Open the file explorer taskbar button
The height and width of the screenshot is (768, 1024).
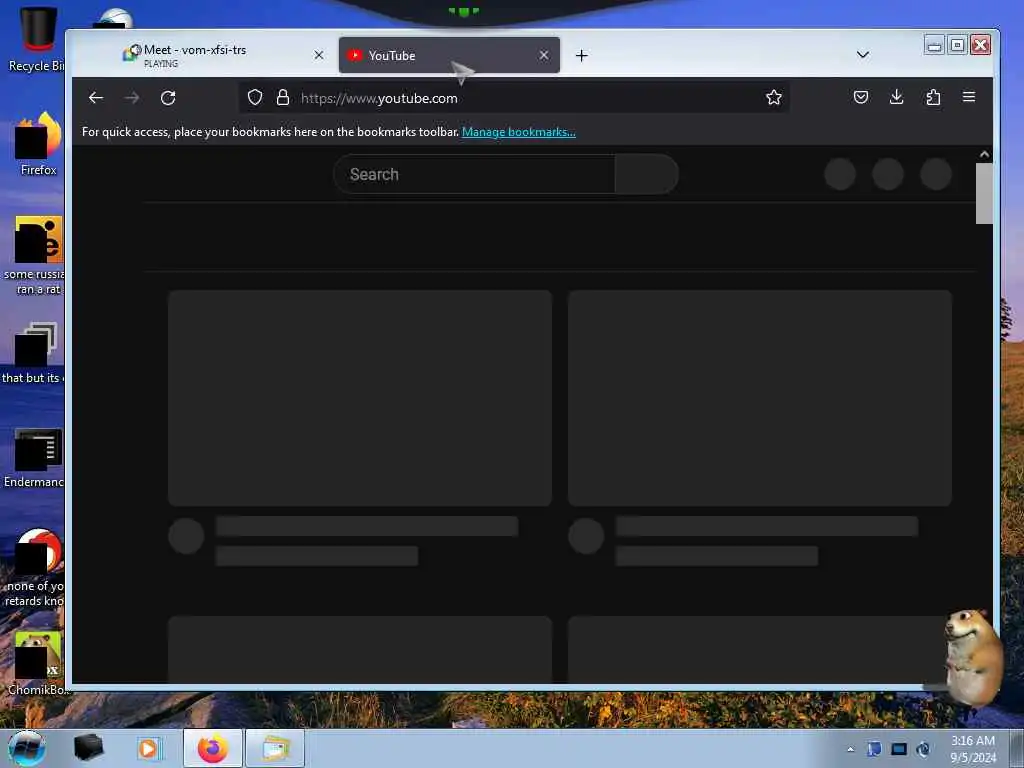(275, 748)
